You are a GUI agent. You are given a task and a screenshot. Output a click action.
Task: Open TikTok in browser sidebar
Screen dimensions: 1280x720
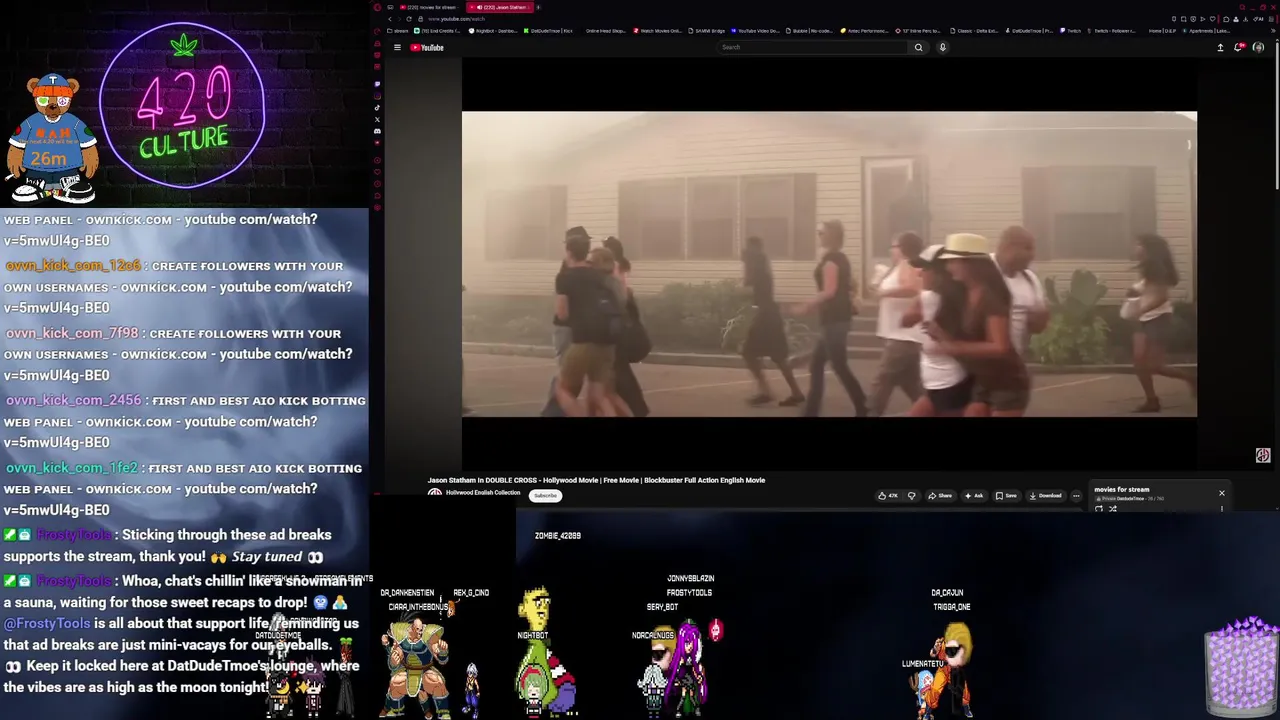(377, 107)
